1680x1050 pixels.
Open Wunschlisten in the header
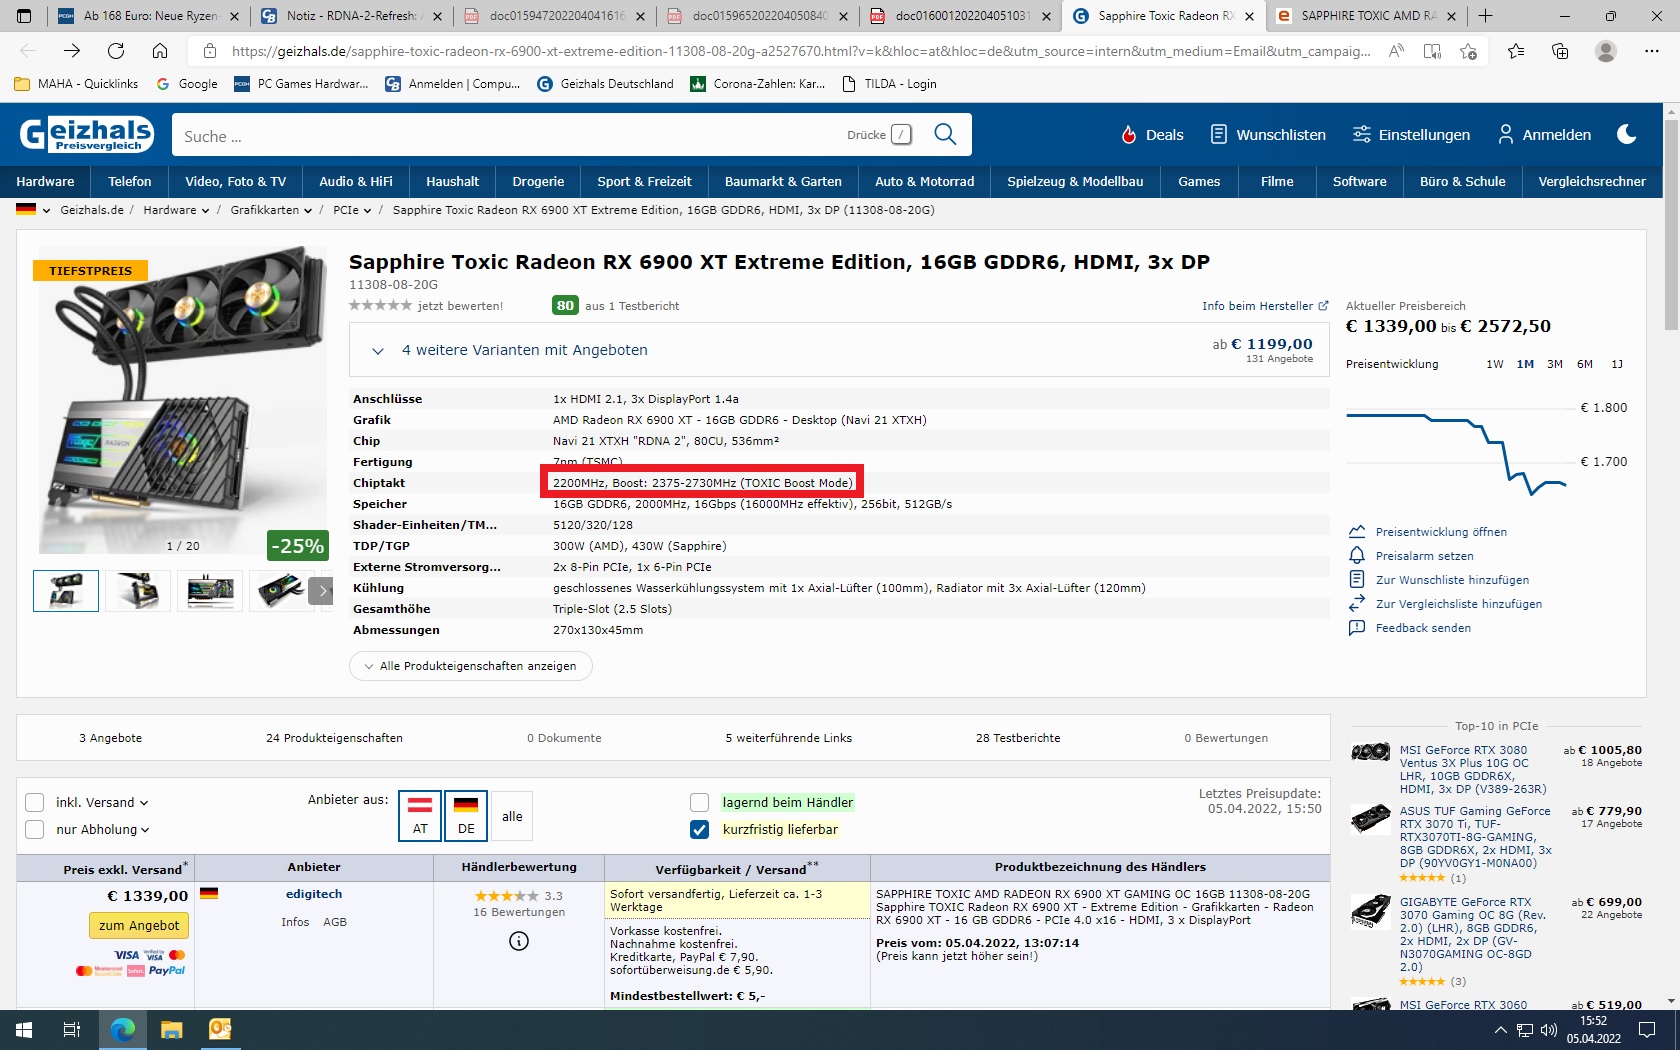coord(1267,134)
